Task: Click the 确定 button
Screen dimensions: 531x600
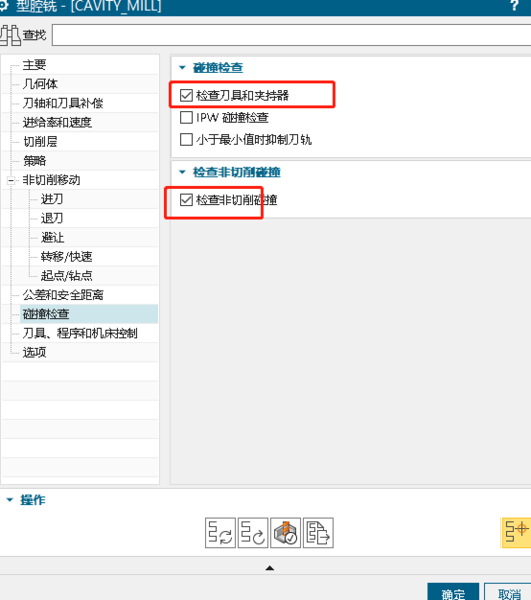Action: pyautogui.click(x=453, y=592)
